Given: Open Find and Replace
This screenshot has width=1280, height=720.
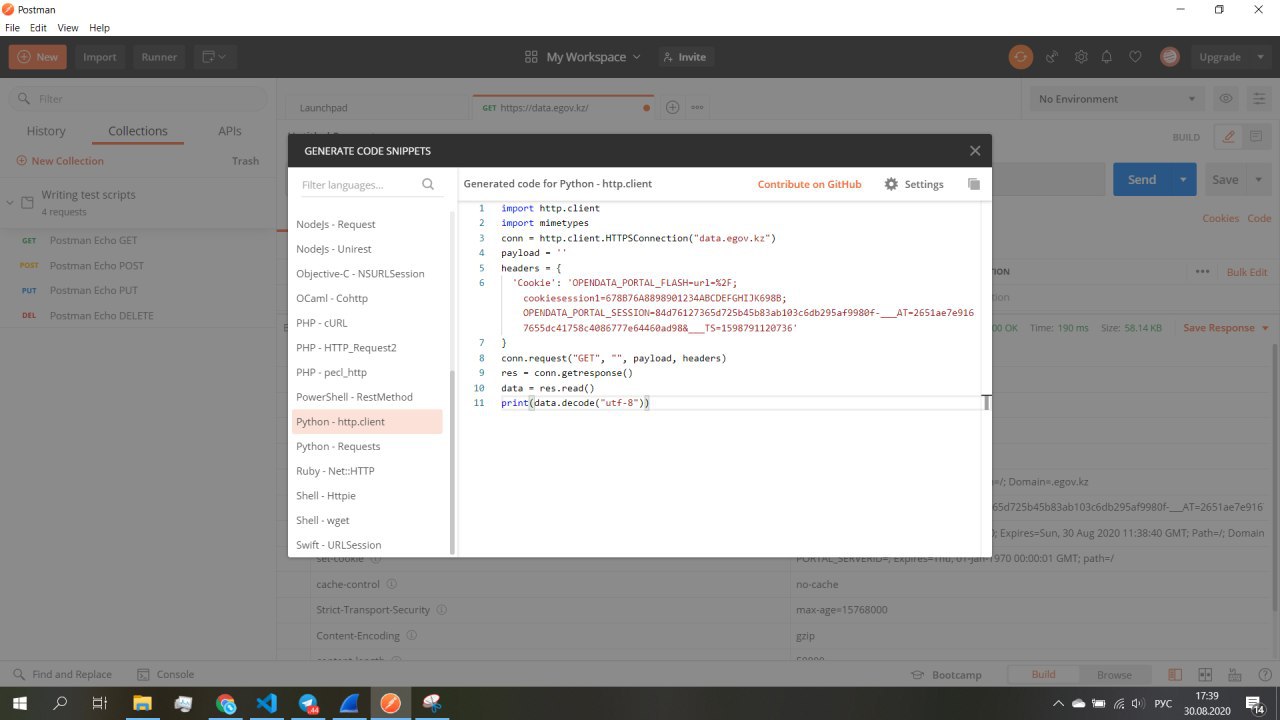Looking at the screenshot, I should [x=62, y=674].
